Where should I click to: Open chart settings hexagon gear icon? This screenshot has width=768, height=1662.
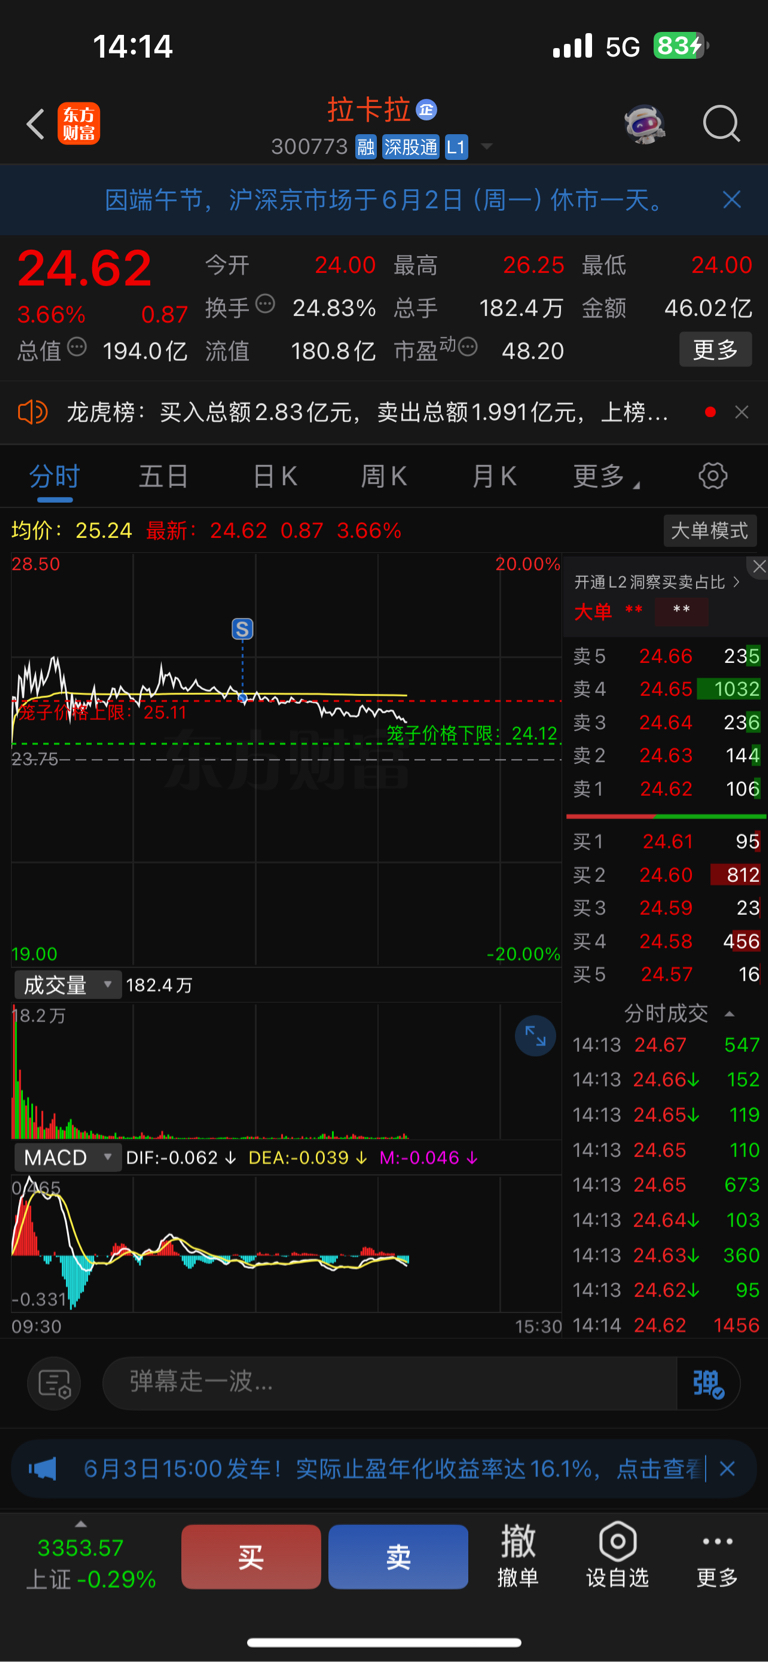(x=713, y=476)
